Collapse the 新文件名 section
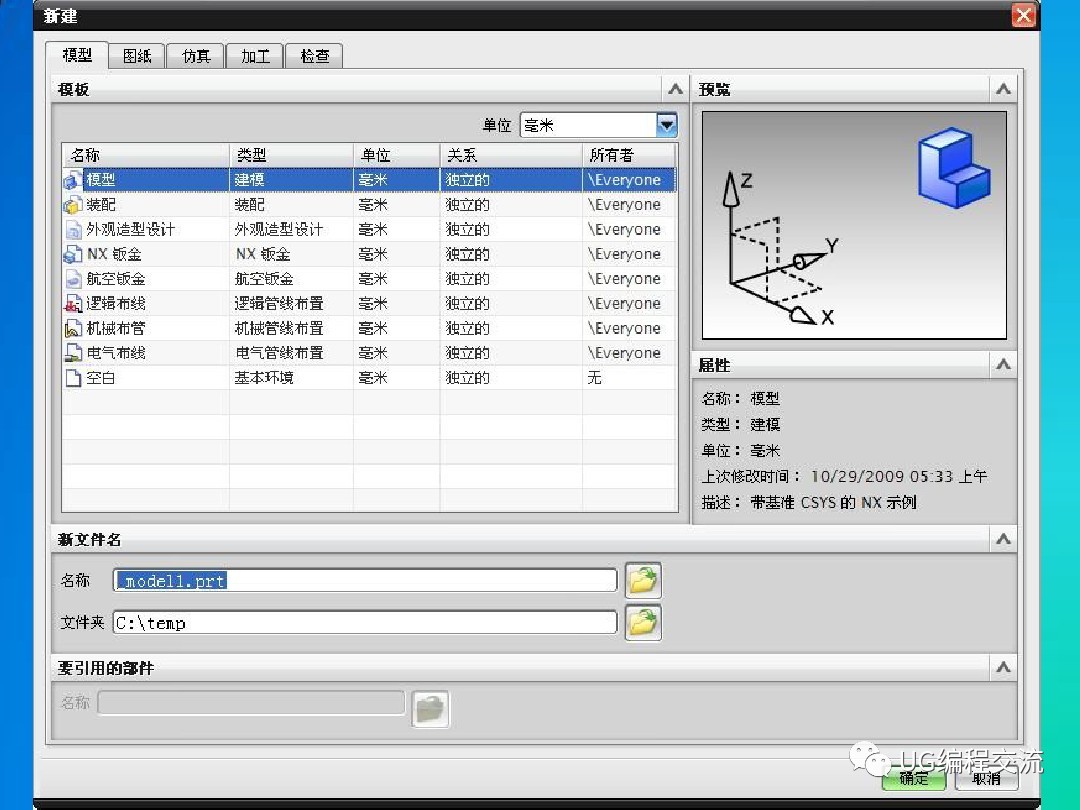Screen dimensions: 1080x810 pos(1003,538)
